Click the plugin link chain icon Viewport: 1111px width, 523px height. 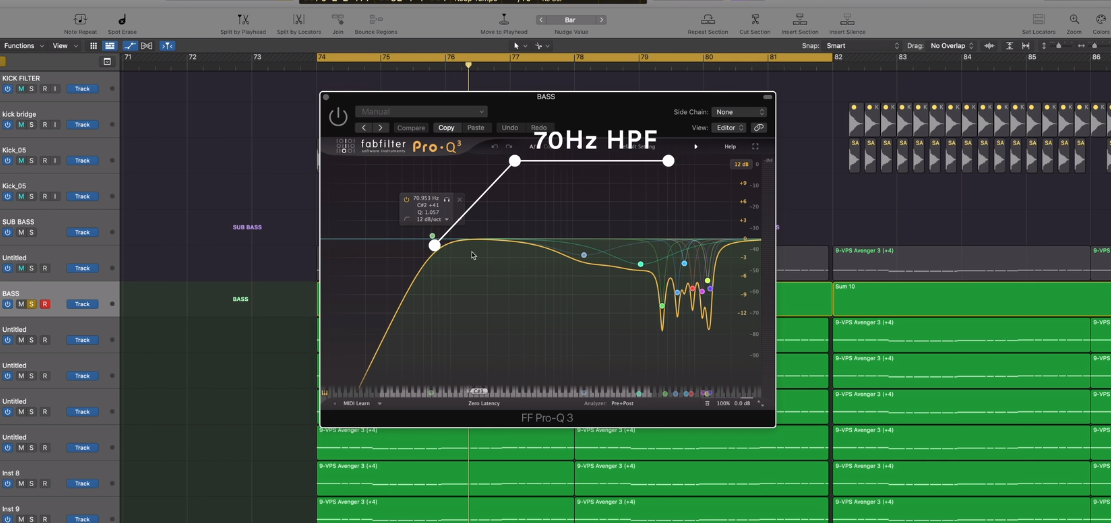pos(759,128)
